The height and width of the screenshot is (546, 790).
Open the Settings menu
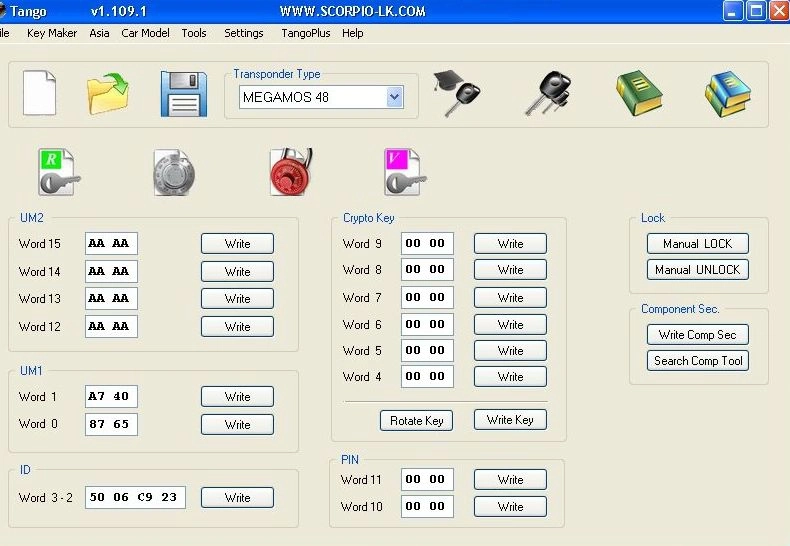click(244, 33)
